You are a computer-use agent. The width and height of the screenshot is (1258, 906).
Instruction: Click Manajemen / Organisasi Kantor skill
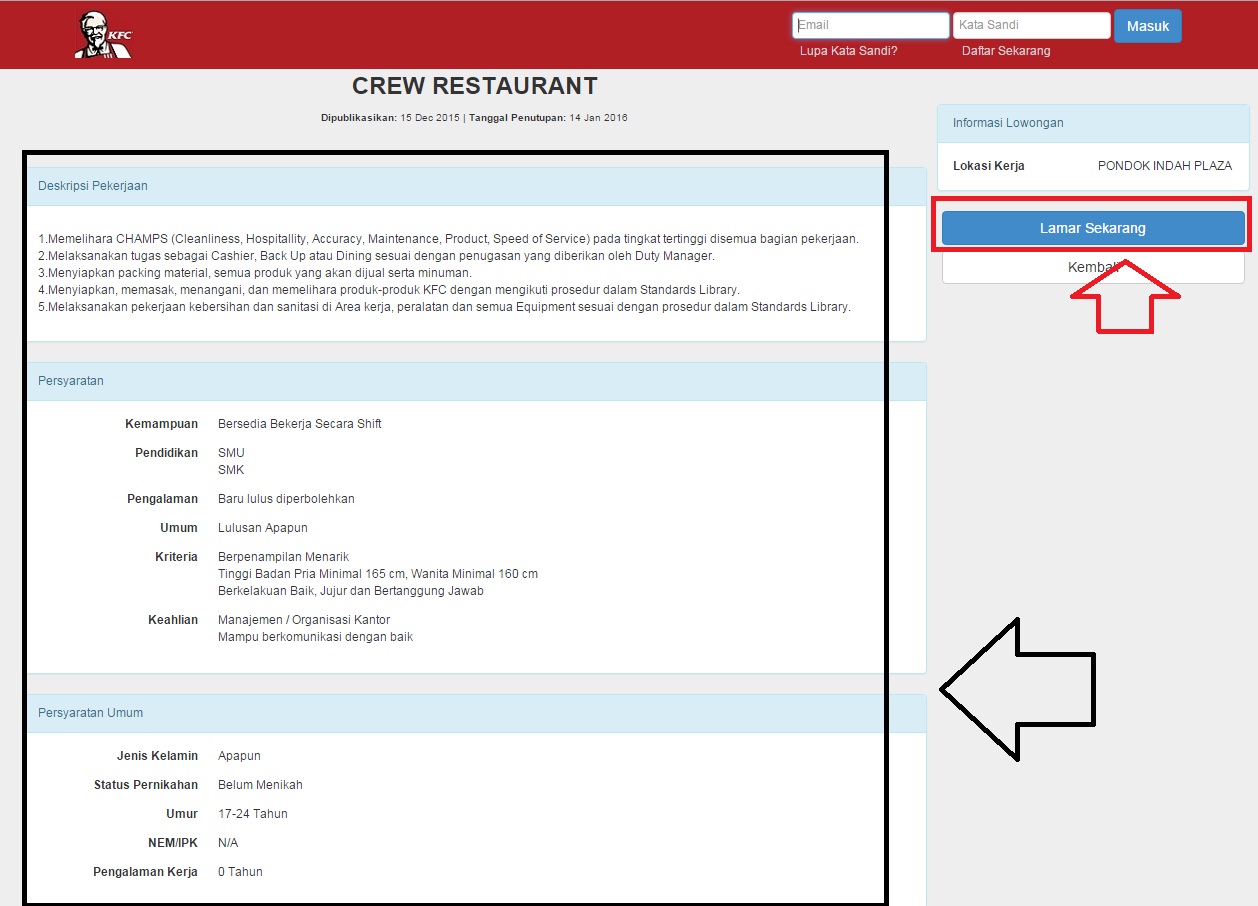coord(304,620)
